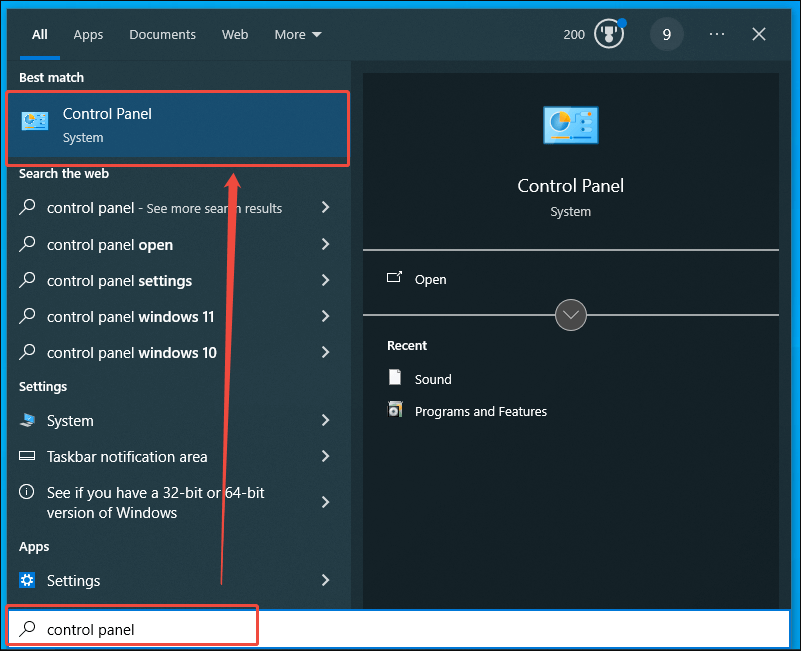Switch to the Documents tab
Image resolution: width=801 pixels, height=651 pixels.
(162, 34)
